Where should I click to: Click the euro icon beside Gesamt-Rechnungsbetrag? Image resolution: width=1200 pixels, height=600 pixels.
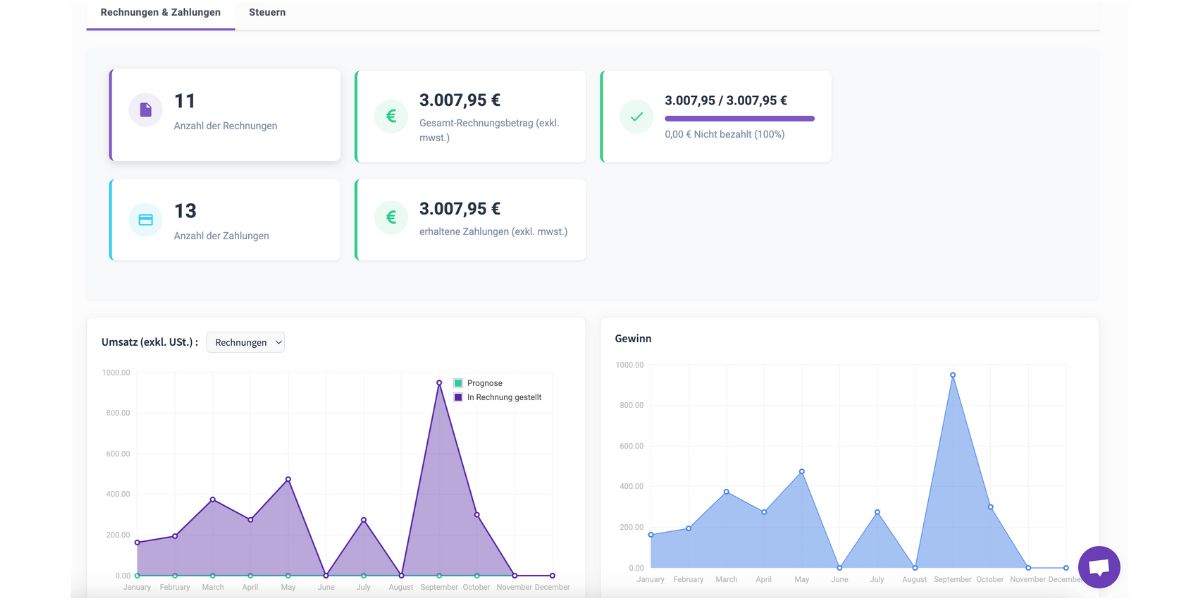pyautogui.click(x=390, y=116)
